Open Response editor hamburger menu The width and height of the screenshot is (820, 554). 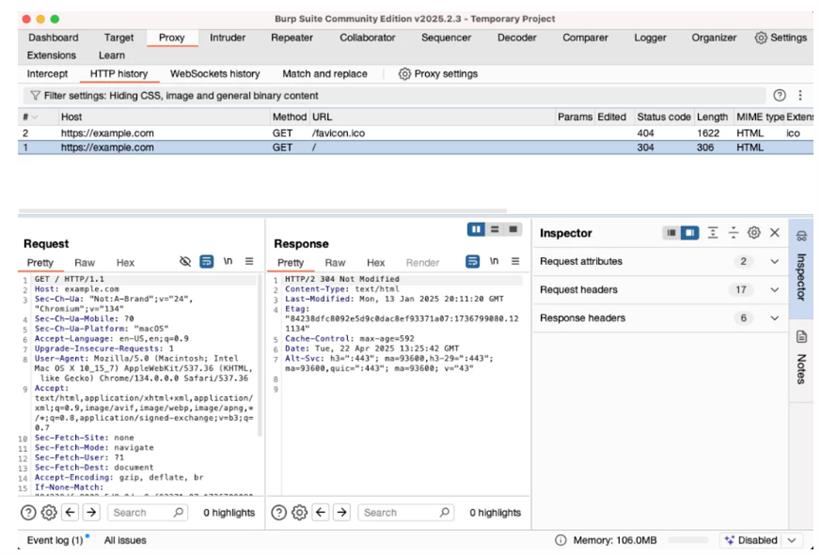[x=516, y=261]
